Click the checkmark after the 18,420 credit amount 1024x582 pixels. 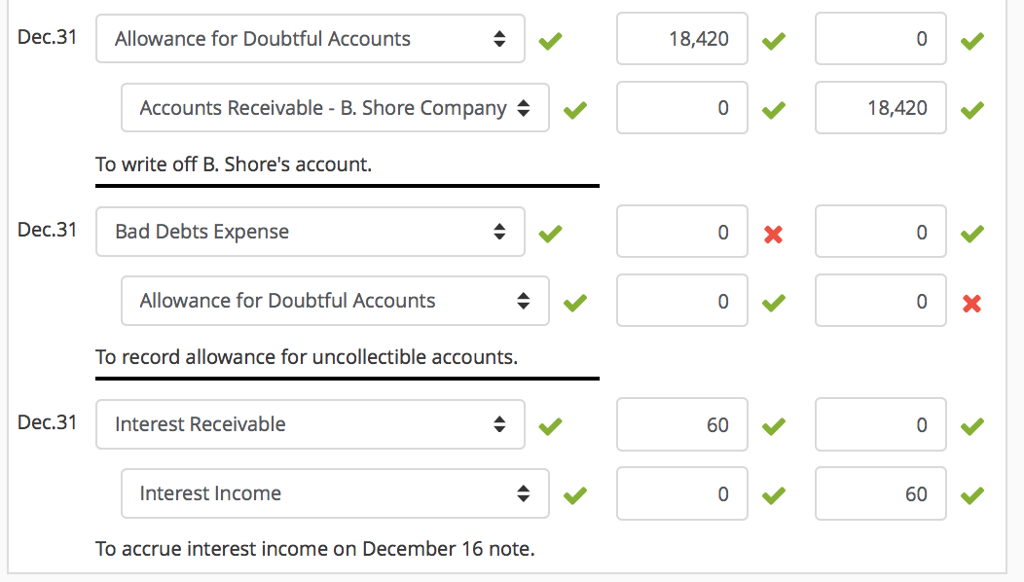(x=972, y=107)
